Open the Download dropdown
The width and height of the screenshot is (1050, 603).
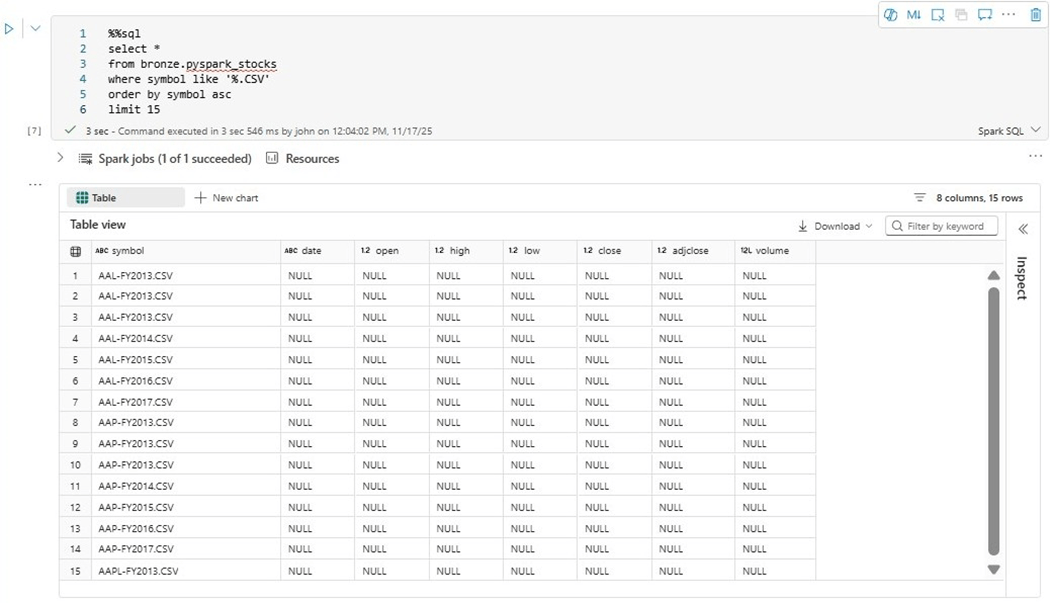click(834, 226)
